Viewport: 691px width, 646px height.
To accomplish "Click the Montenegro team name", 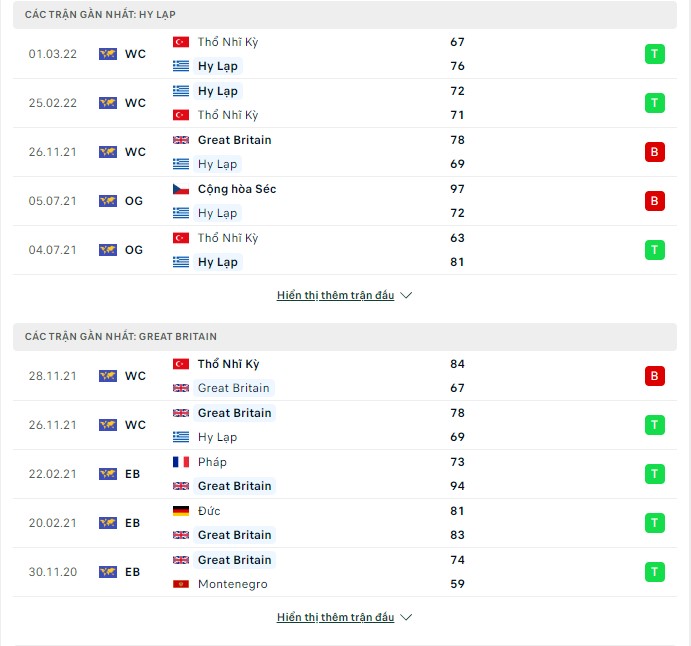I will pyautogui.click(x=233, y=584).
